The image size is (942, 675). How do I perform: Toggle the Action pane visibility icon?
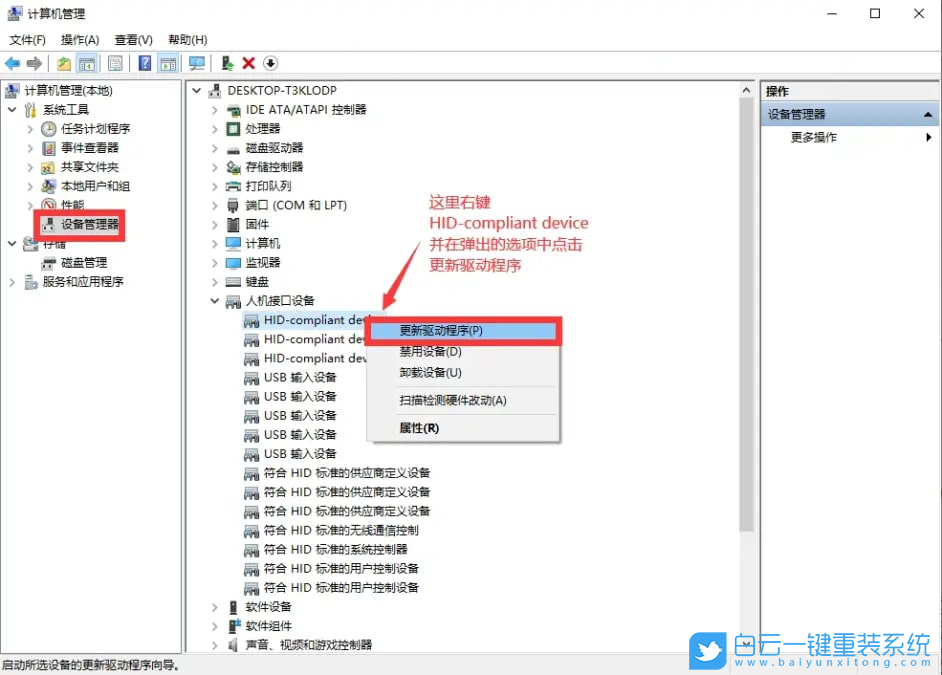[x=169, y=63]
